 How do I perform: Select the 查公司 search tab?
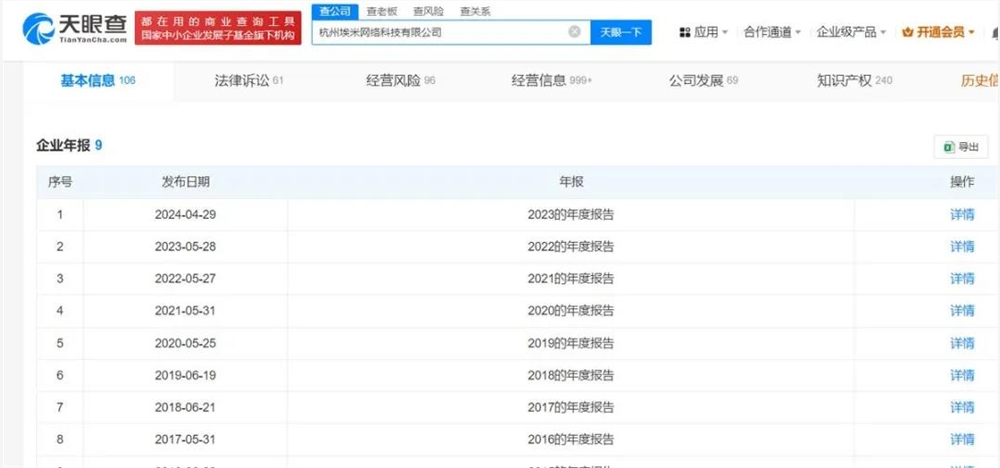335,11
